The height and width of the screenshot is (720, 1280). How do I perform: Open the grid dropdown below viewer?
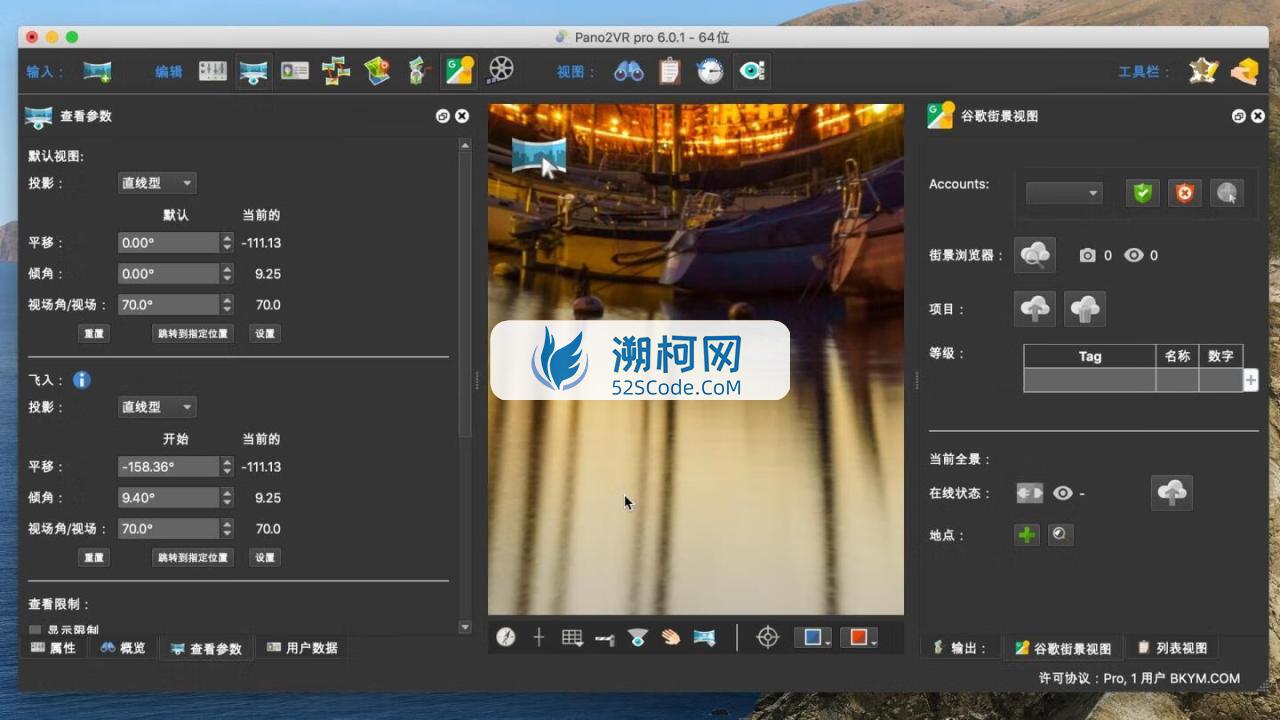click(x=572, y=637)
